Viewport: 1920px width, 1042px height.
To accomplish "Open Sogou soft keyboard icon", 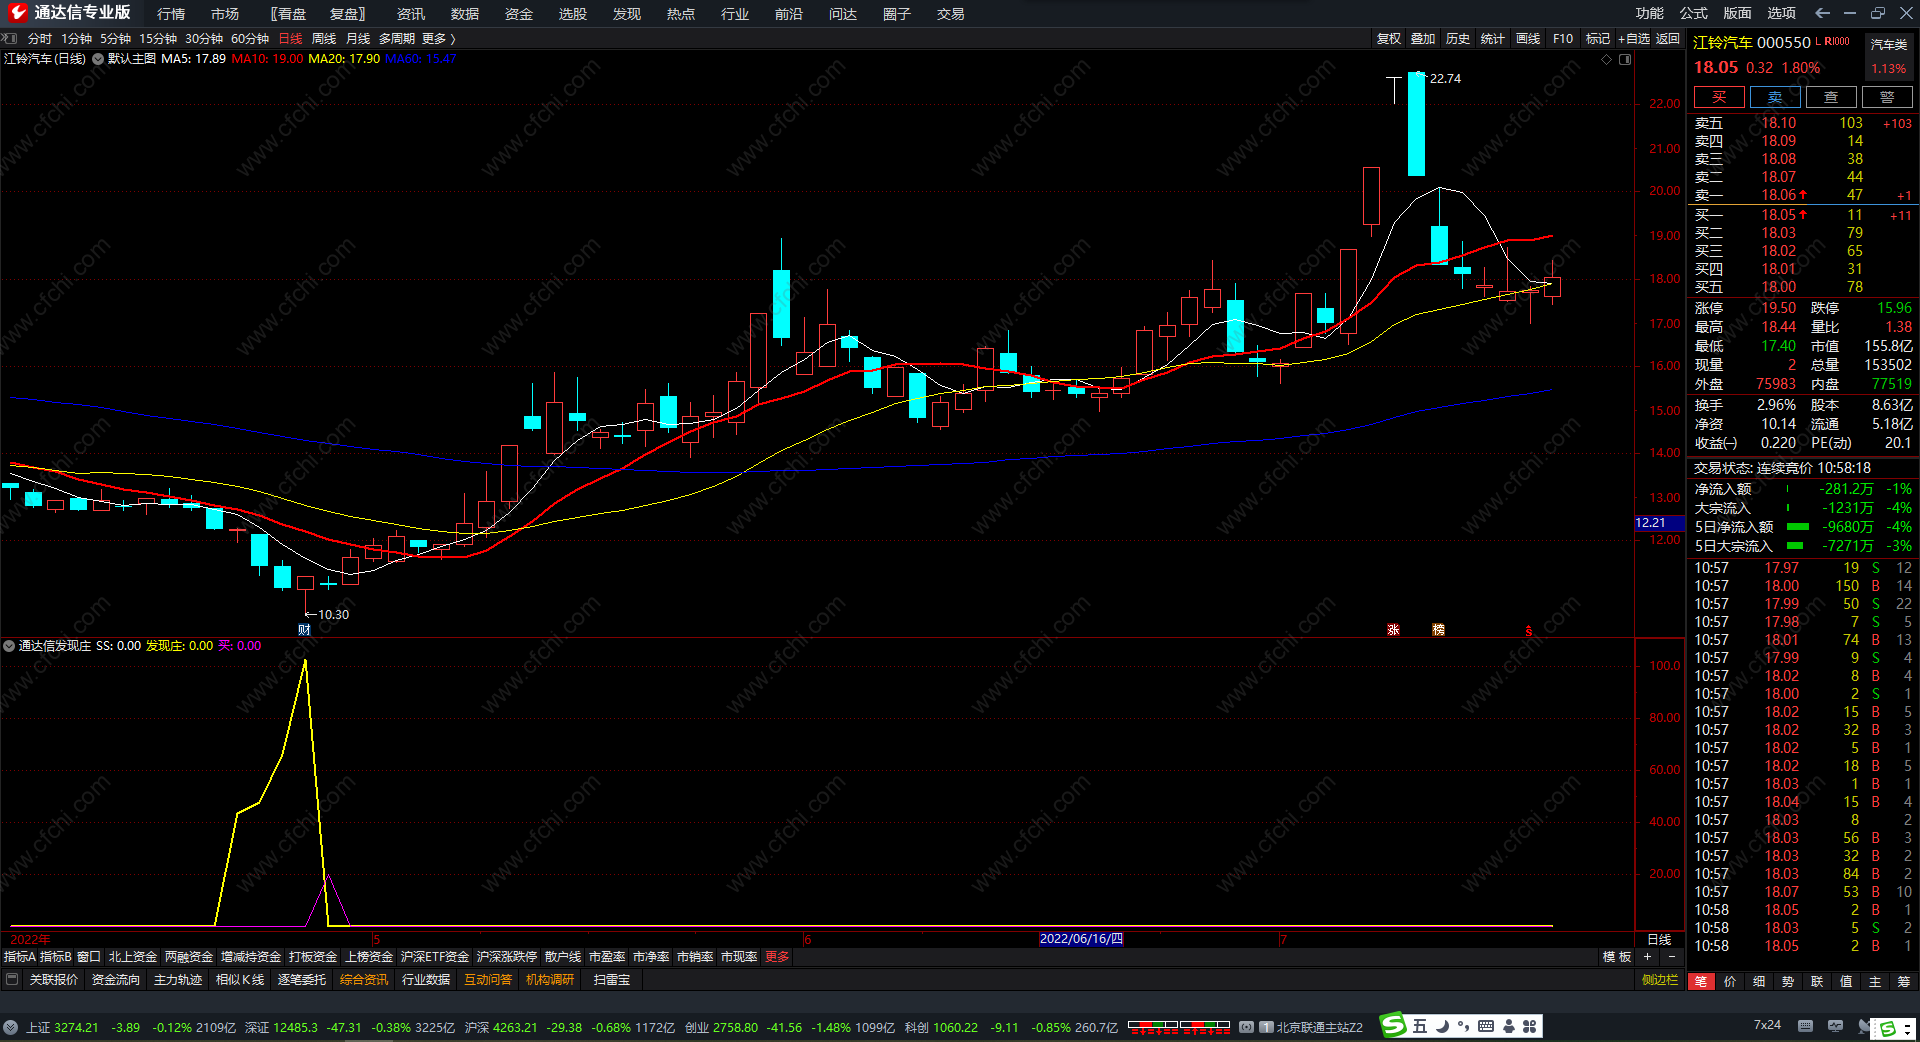I will [x=1486, y=1026].
